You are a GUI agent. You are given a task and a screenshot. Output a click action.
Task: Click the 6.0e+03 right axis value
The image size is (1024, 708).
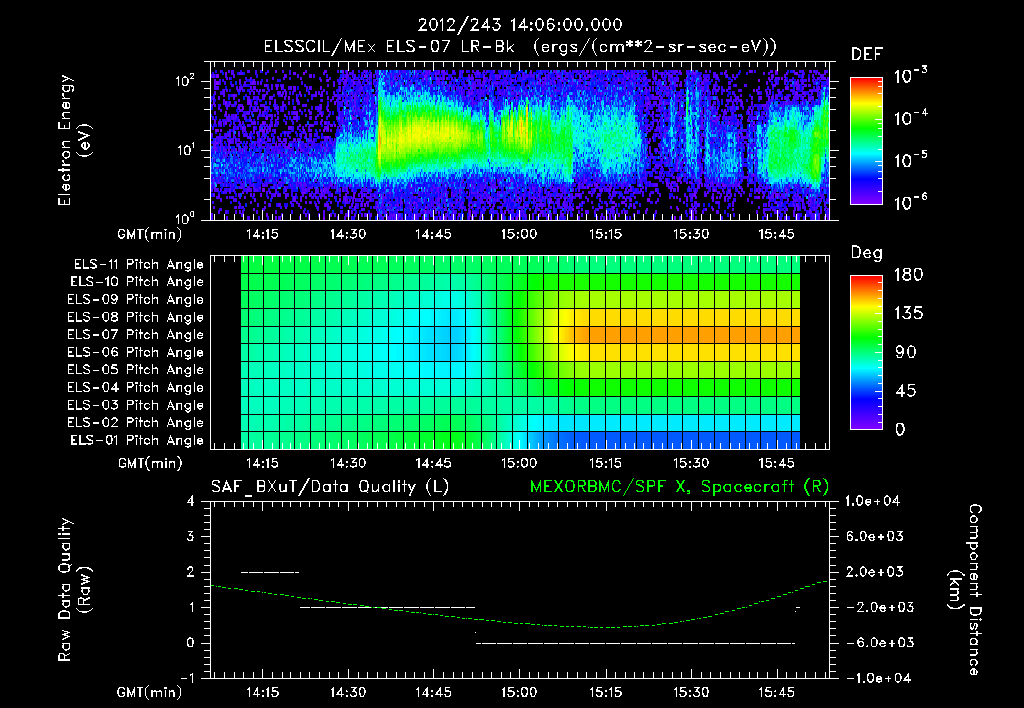tap(874, 536)
